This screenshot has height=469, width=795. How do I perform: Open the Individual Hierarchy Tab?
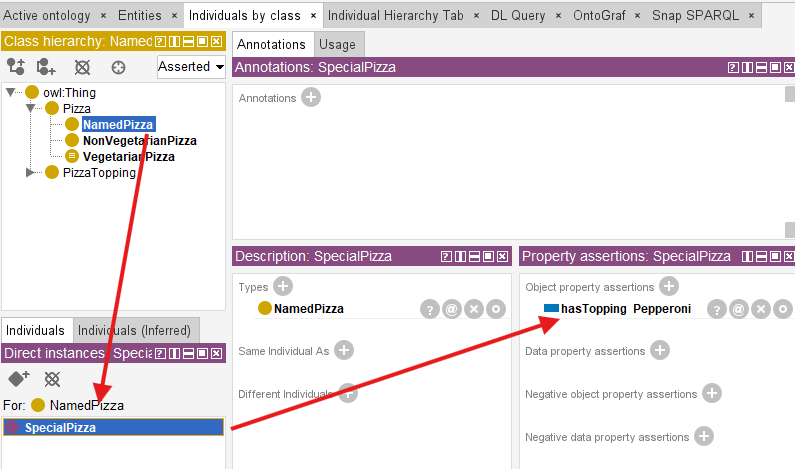tap(396, 16)
